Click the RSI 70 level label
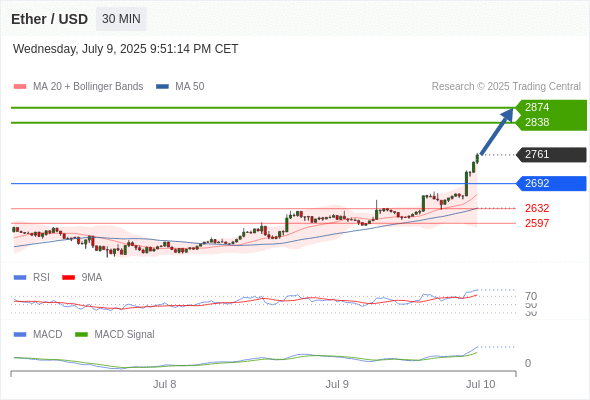 point(531,296)
